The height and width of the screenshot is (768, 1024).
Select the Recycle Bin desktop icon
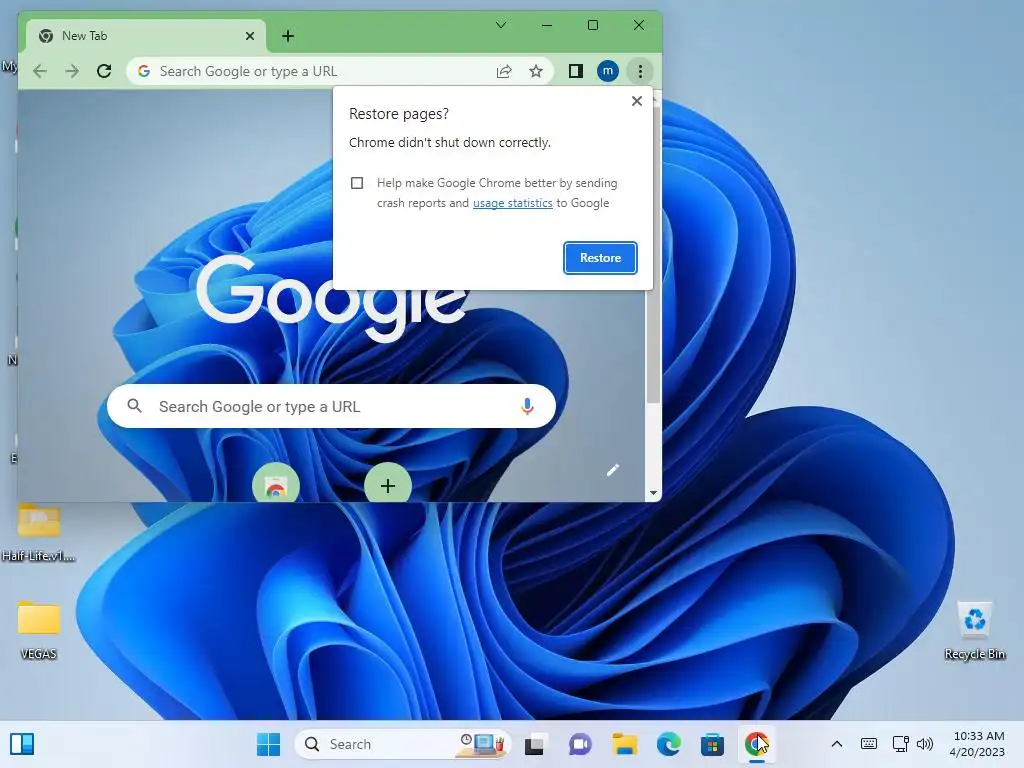click(x=975, y=630)
